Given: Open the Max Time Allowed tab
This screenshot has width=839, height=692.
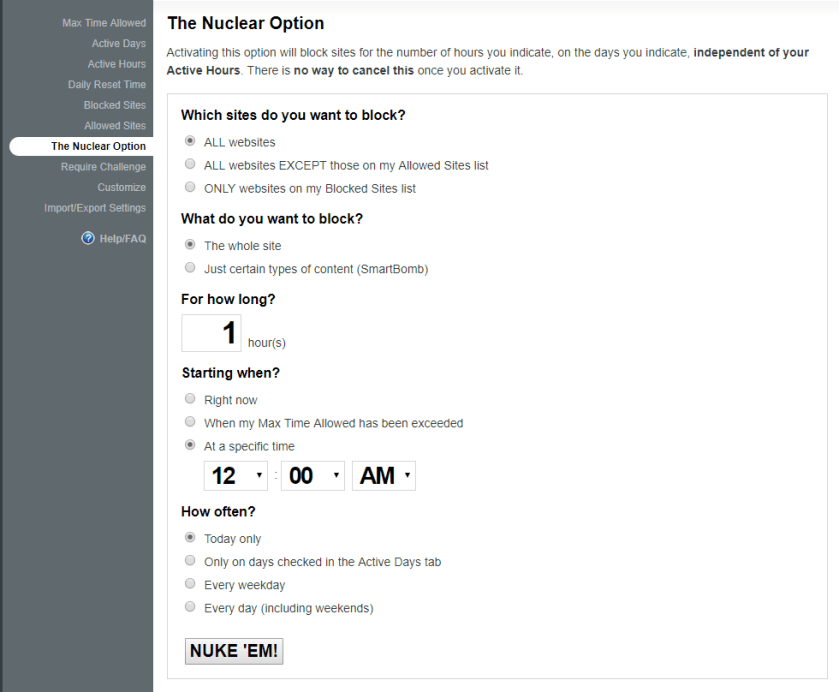Looking at the screenshot, I should (x=104, y=23).
